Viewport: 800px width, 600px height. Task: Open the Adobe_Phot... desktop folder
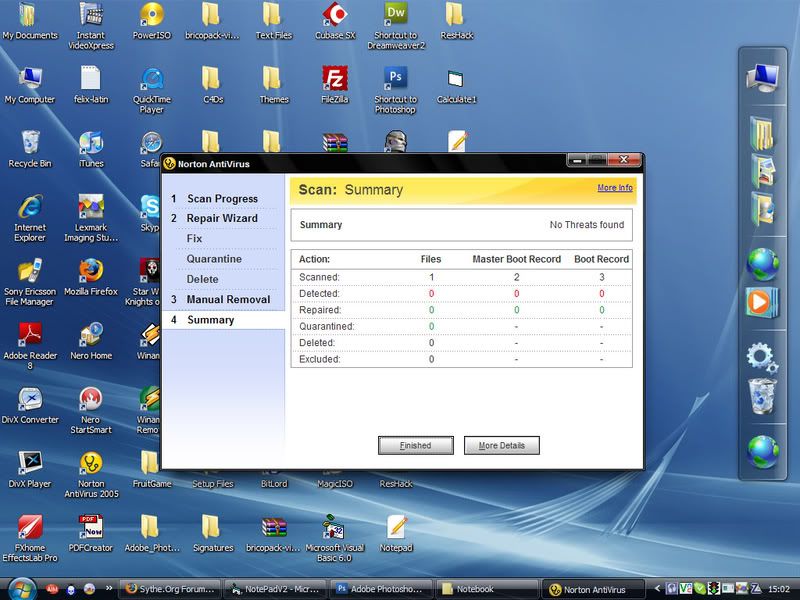152,533
